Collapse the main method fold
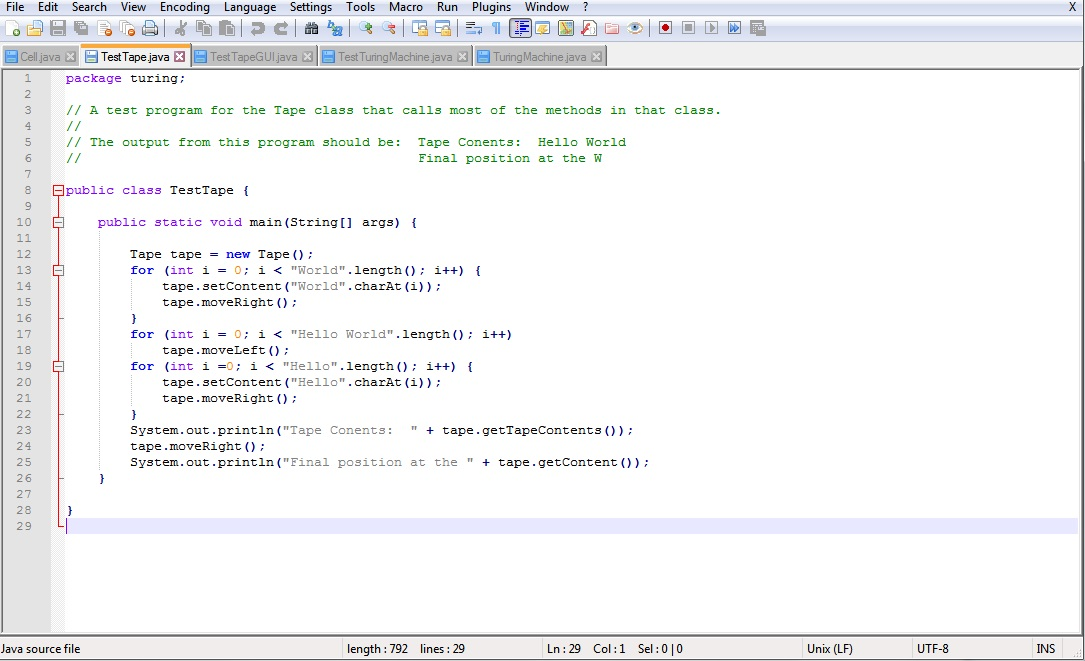The height and width of the screenshot is (661, 1085). [x=57, y=222]
